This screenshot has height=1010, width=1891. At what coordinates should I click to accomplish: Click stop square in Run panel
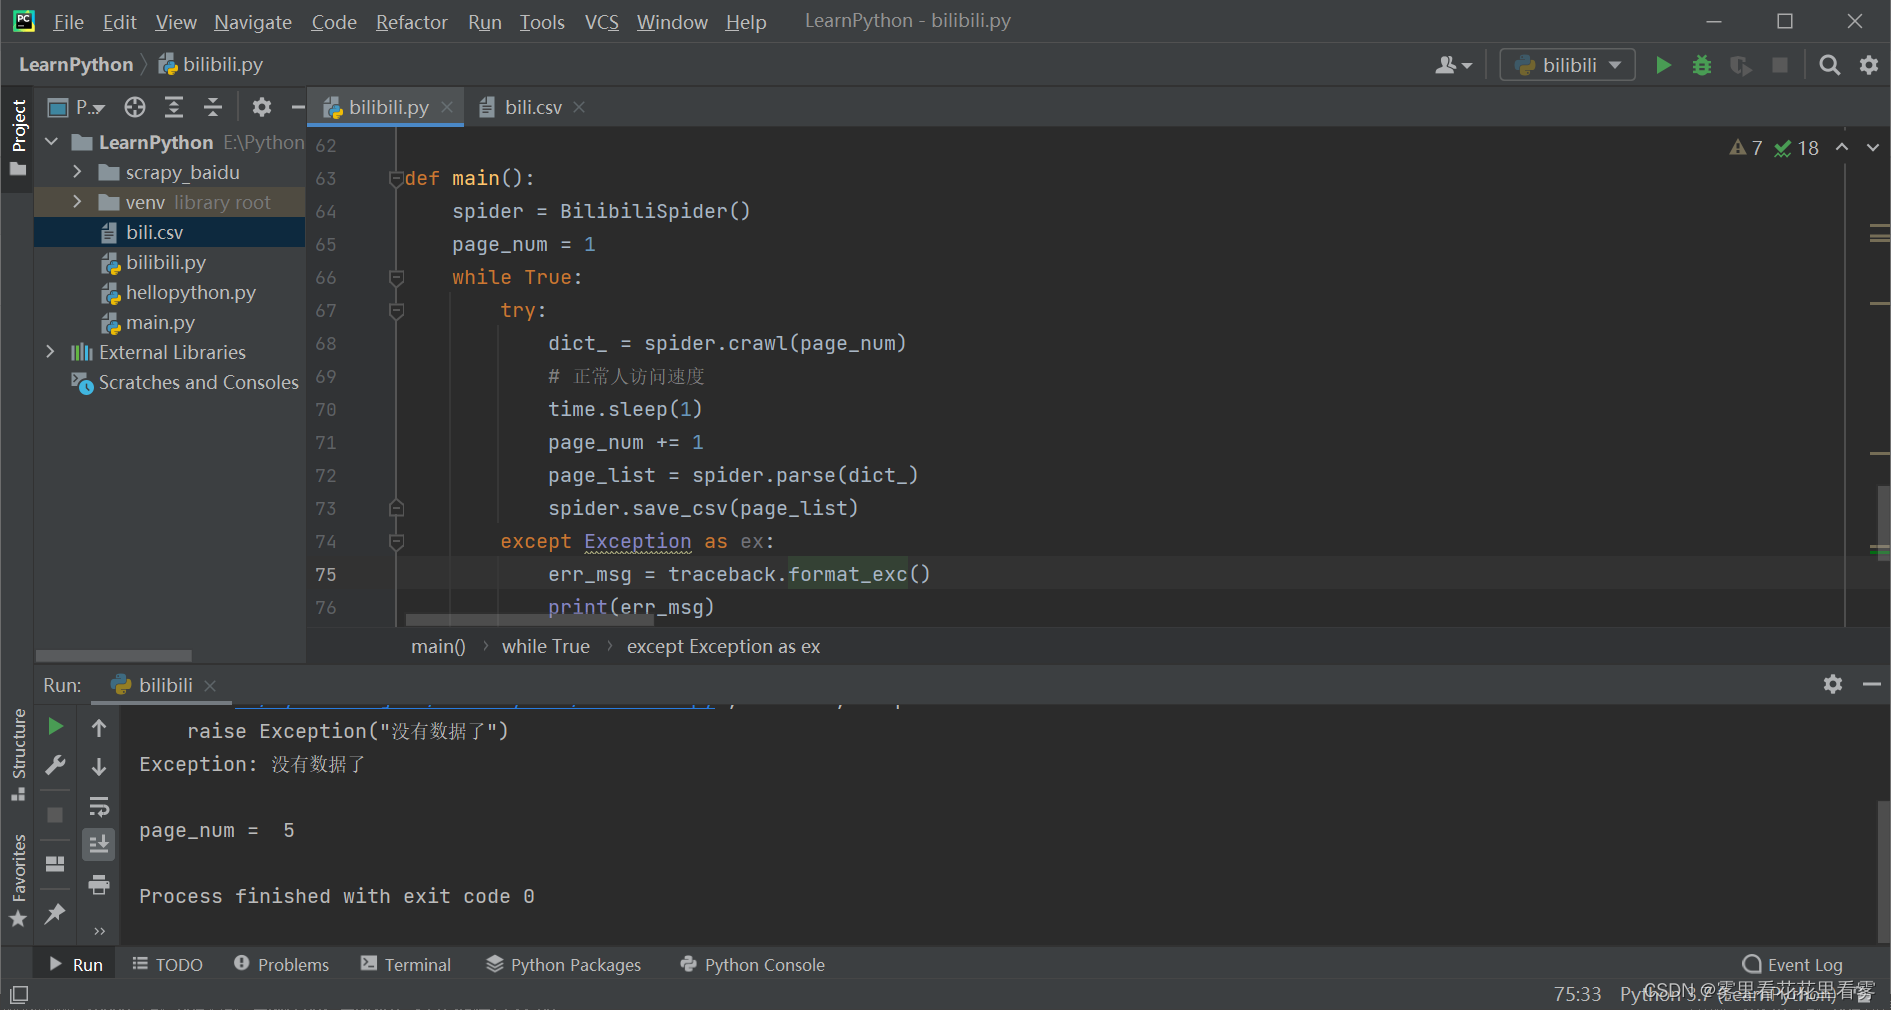coord(56,815)
